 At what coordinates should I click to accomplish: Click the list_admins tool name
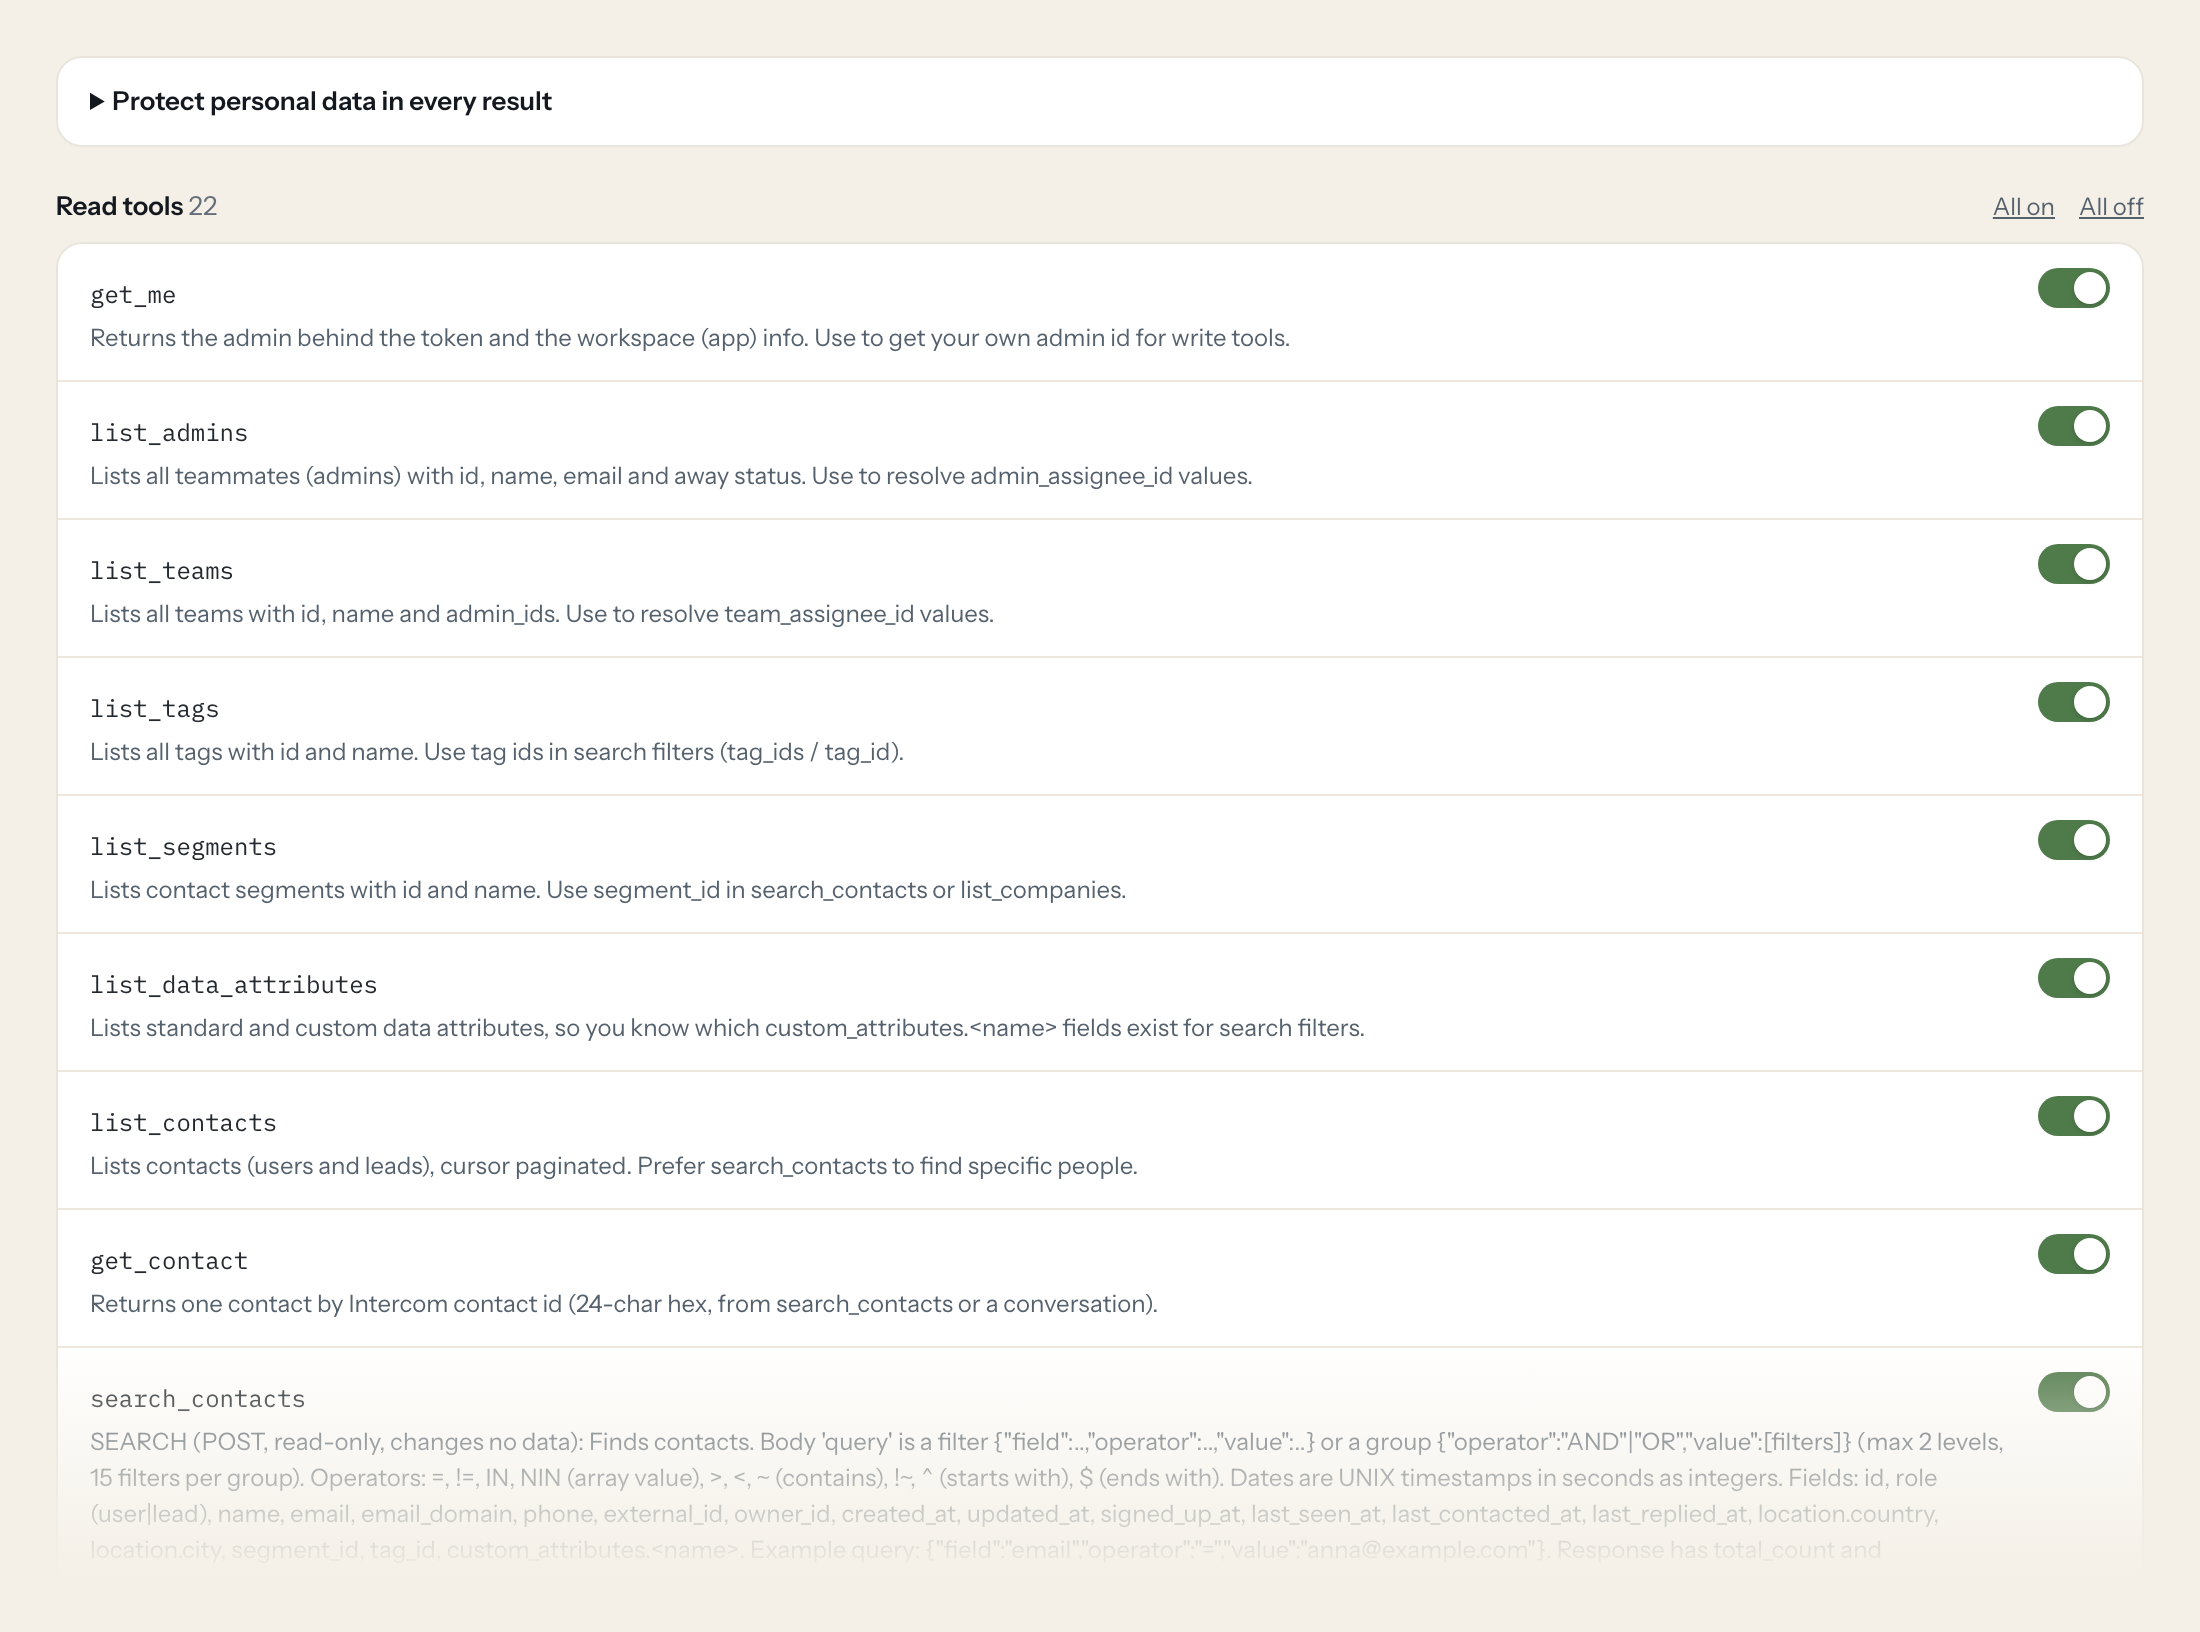point(169,433)
